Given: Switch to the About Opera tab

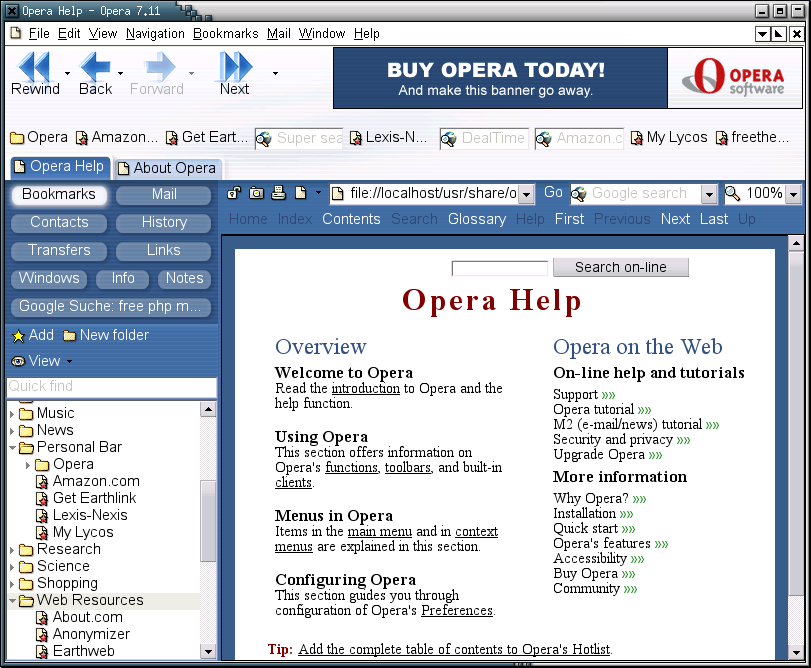Looking at the screenshot, I should (166, 168).
